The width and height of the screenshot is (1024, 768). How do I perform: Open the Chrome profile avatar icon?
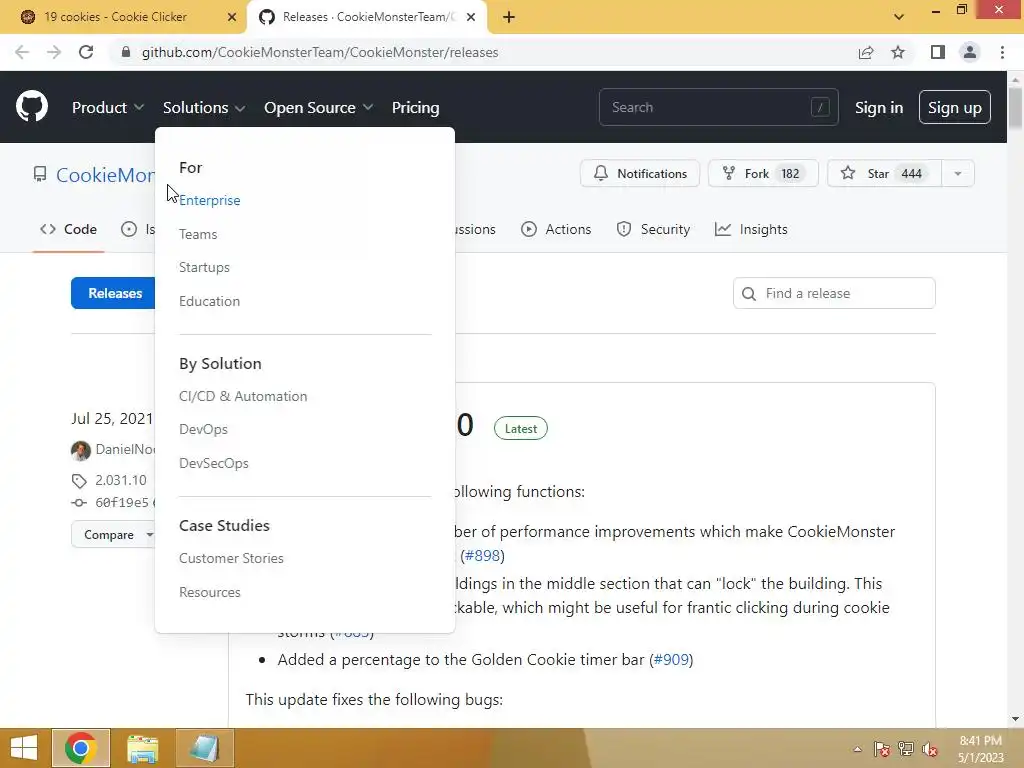tap(970, 52)
